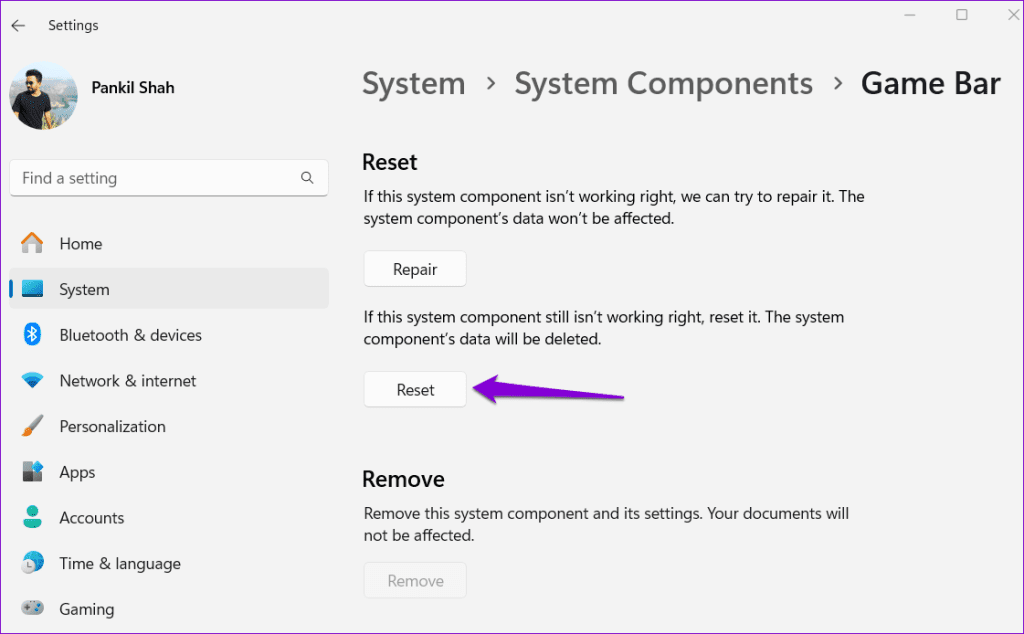Click the Bluetooth icon in sidebar
1024x634 pixels.
[x=33, y=335]
